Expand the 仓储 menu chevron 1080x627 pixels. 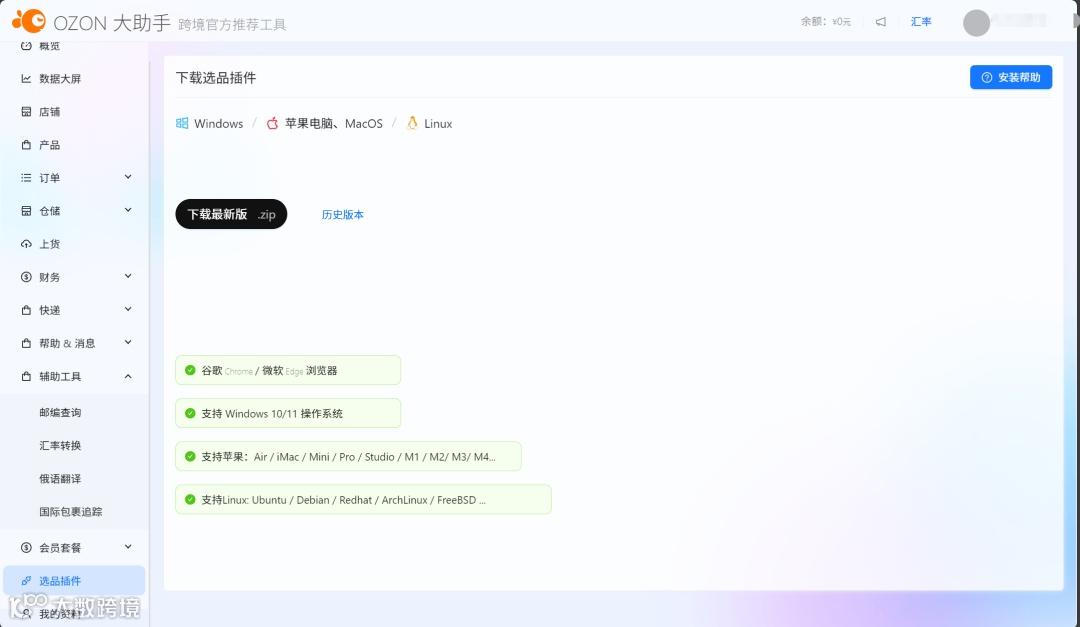128,210
